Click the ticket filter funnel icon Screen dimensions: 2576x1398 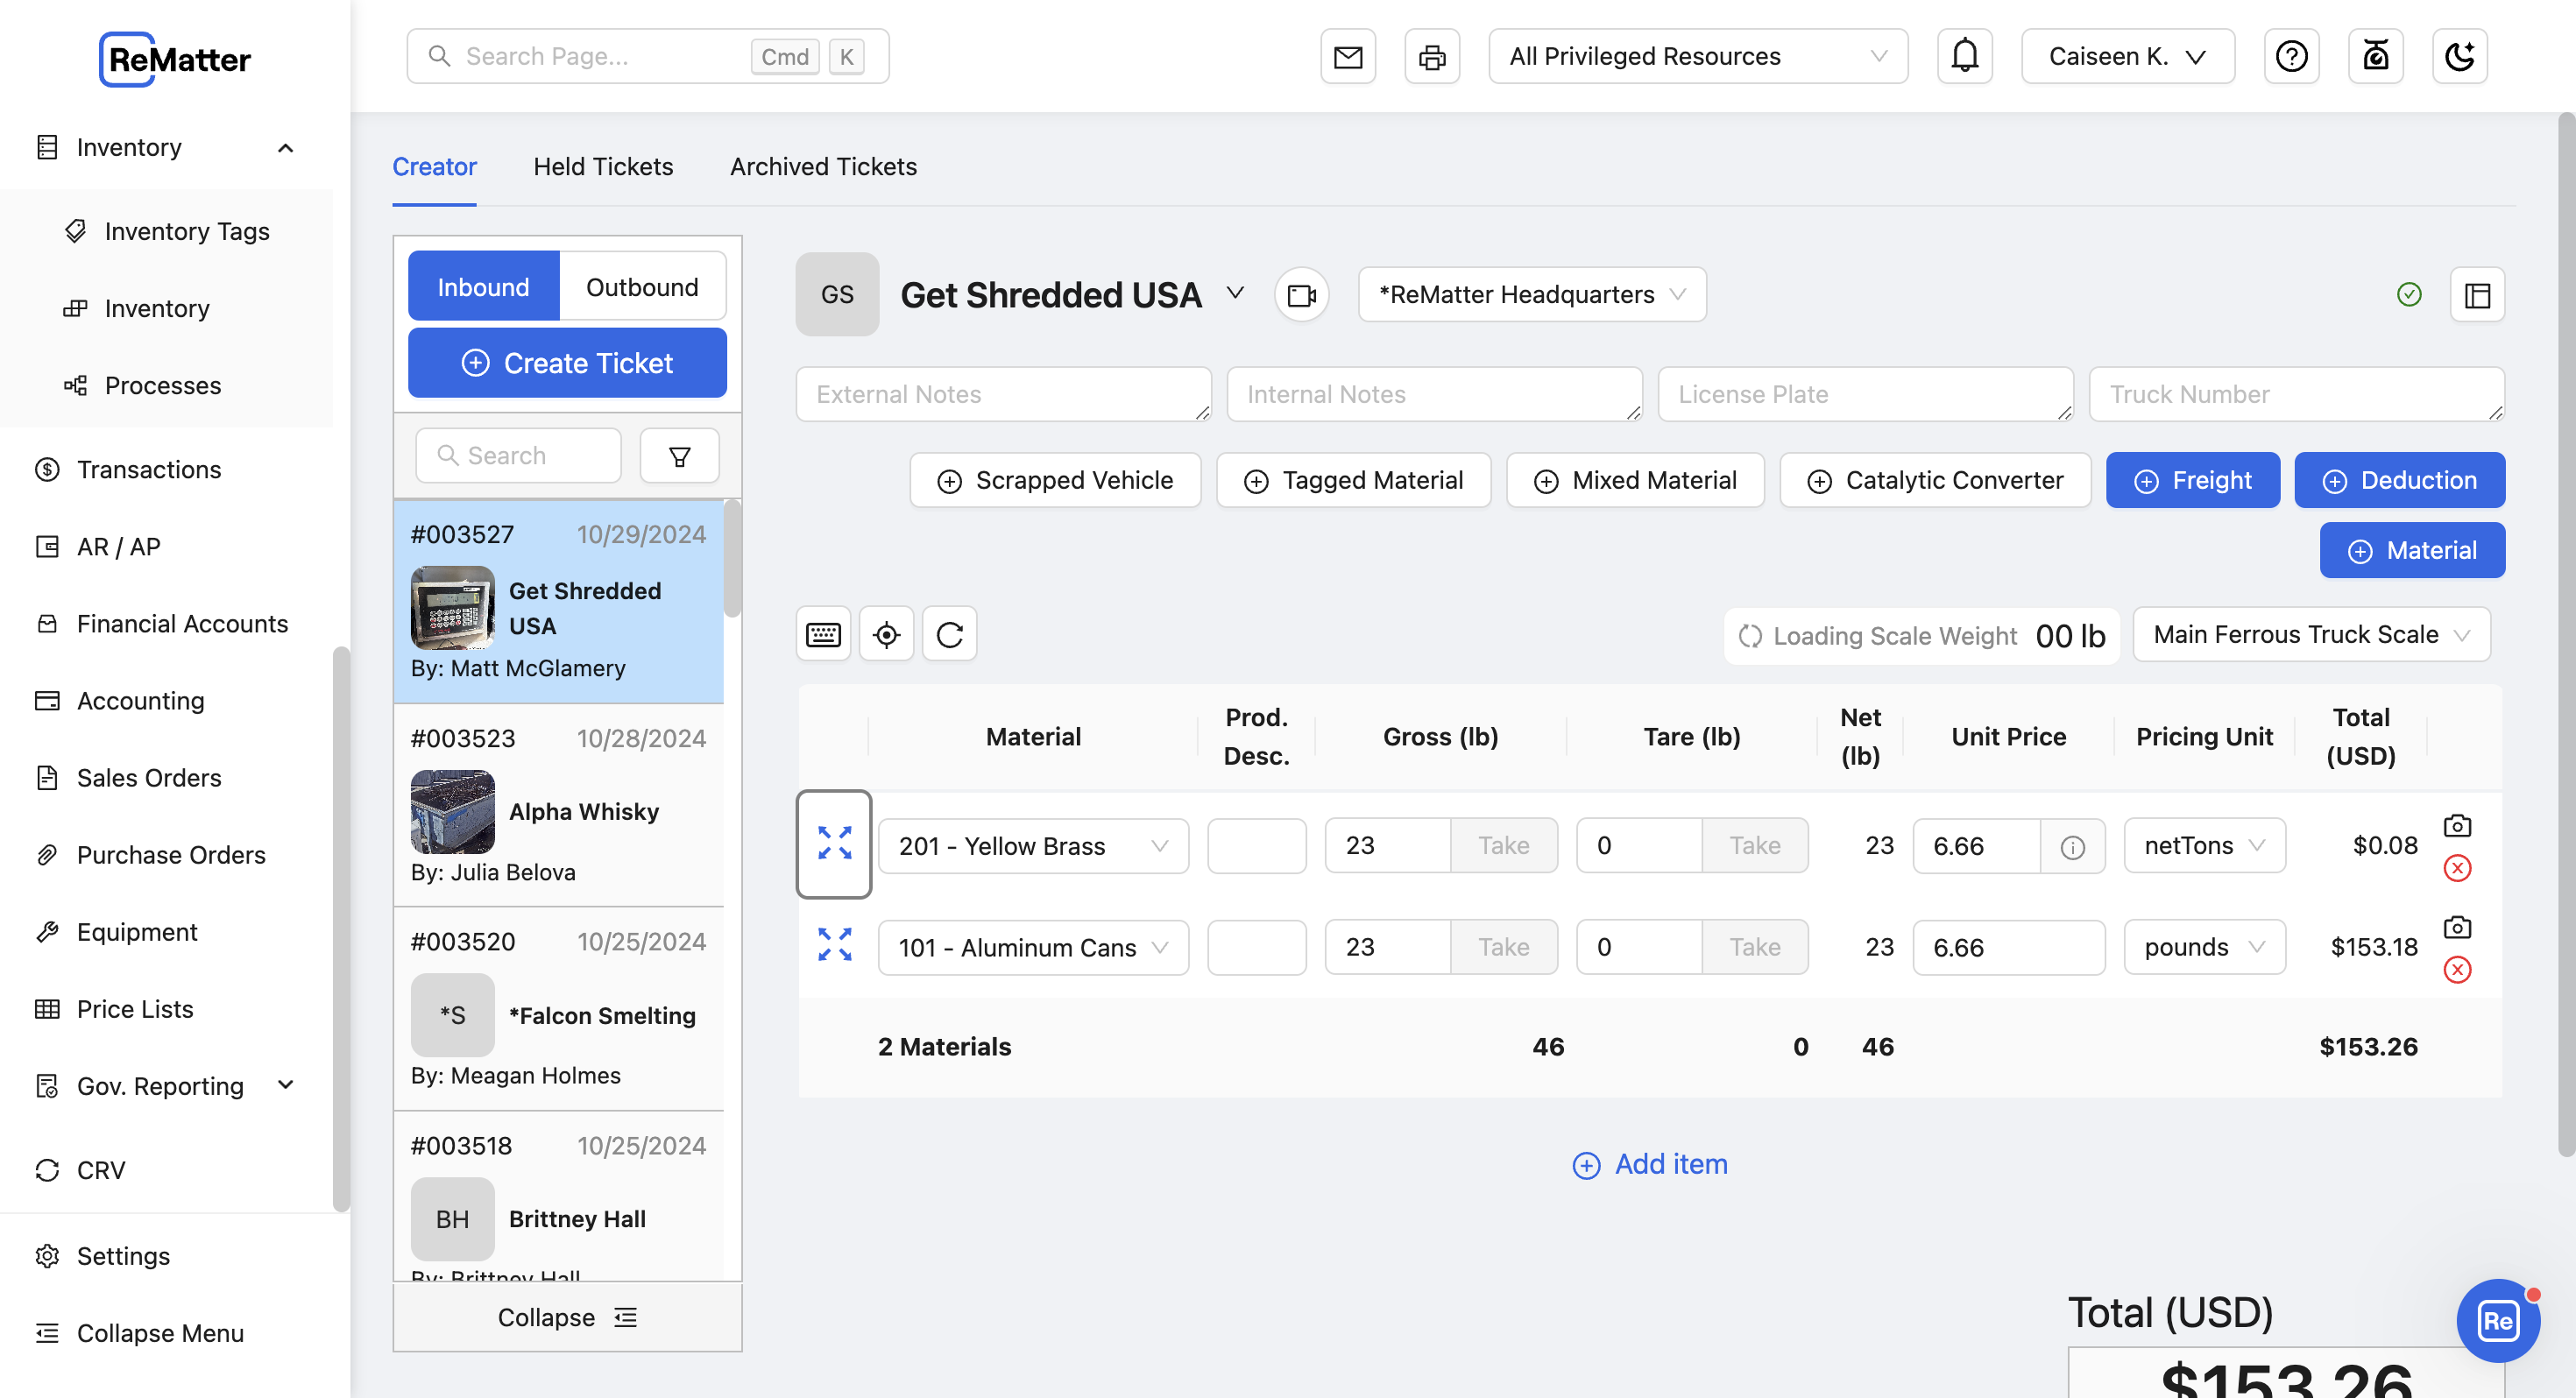coord(679,457)
